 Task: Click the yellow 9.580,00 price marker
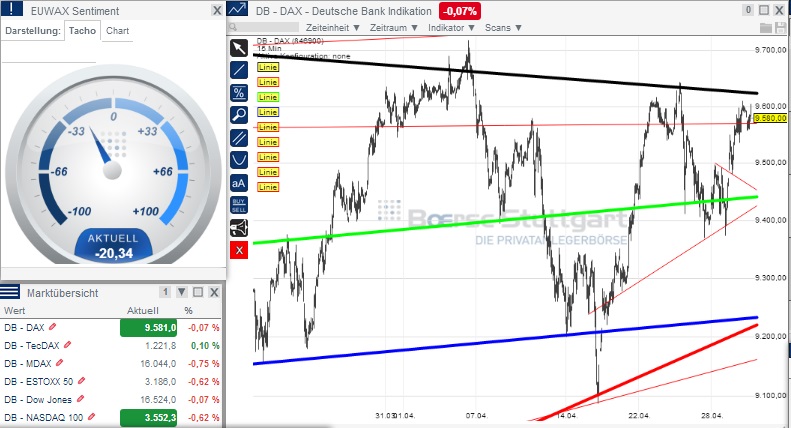(770, 118)
